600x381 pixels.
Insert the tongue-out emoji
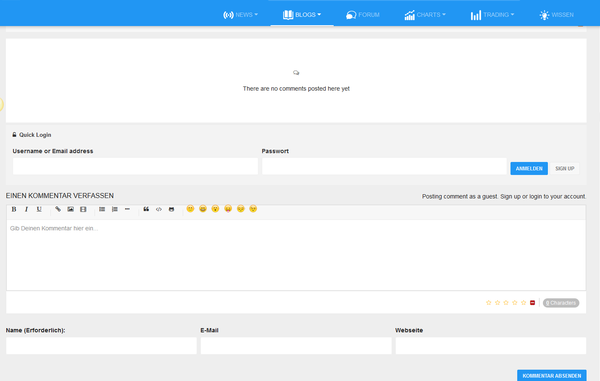tap(228, 208)
